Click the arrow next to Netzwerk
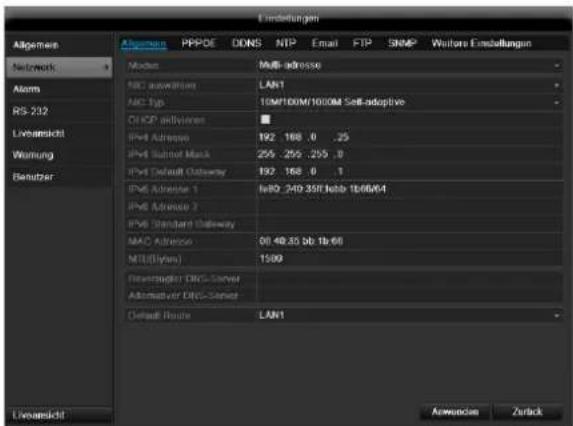This screenshot has width=573, height=426. (x=106, y=67)
